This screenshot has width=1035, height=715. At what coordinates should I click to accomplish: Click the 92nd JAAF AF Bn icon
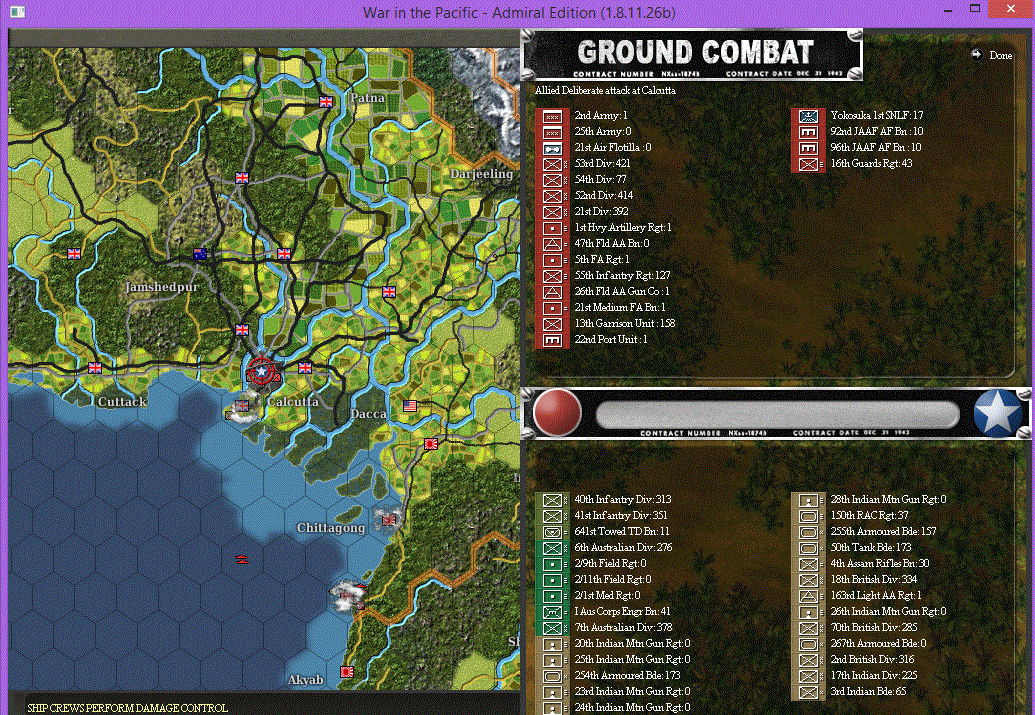(x=808, y=132)
